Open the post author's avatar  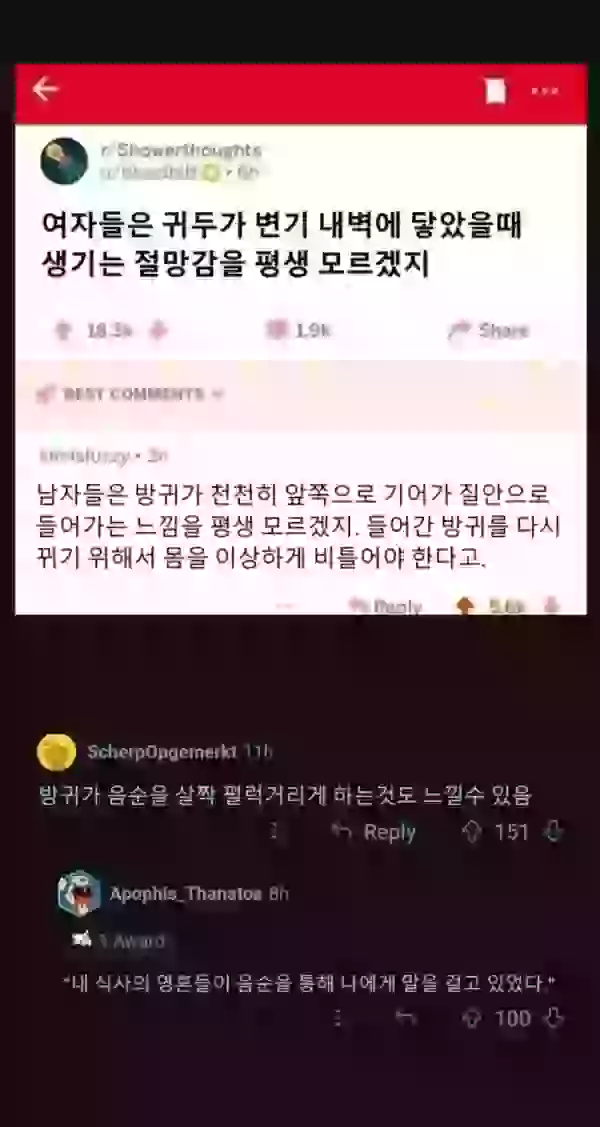[64, 161]
